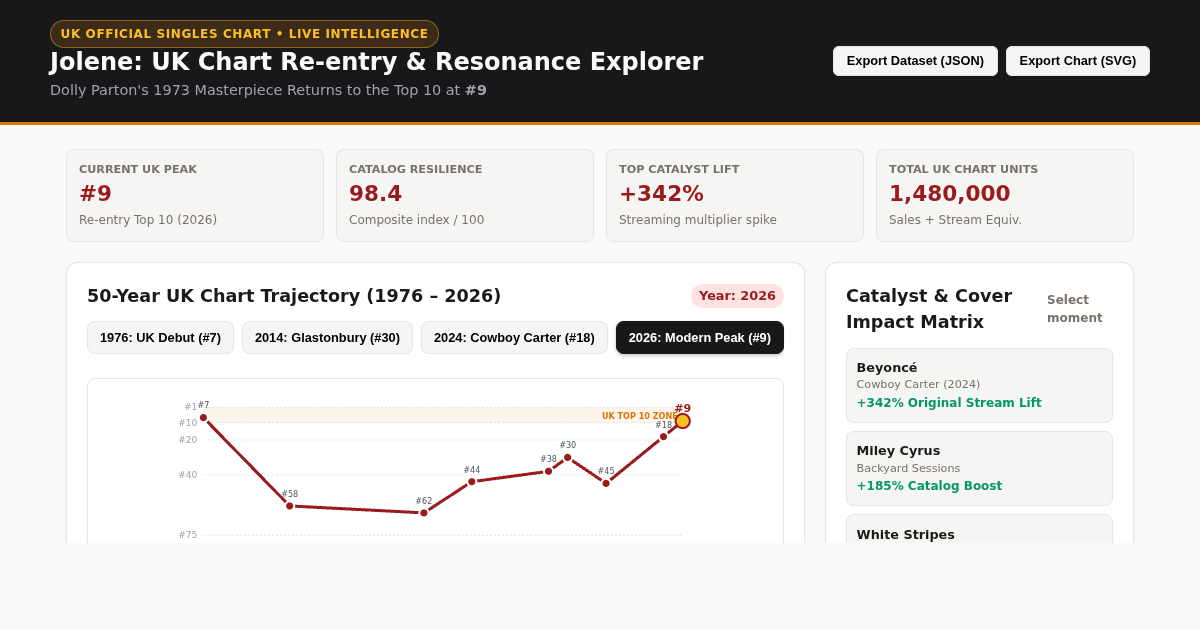Click the #58 data point on chart
The height and width of the screenshot is (630, 1200).
coord(290,506)
